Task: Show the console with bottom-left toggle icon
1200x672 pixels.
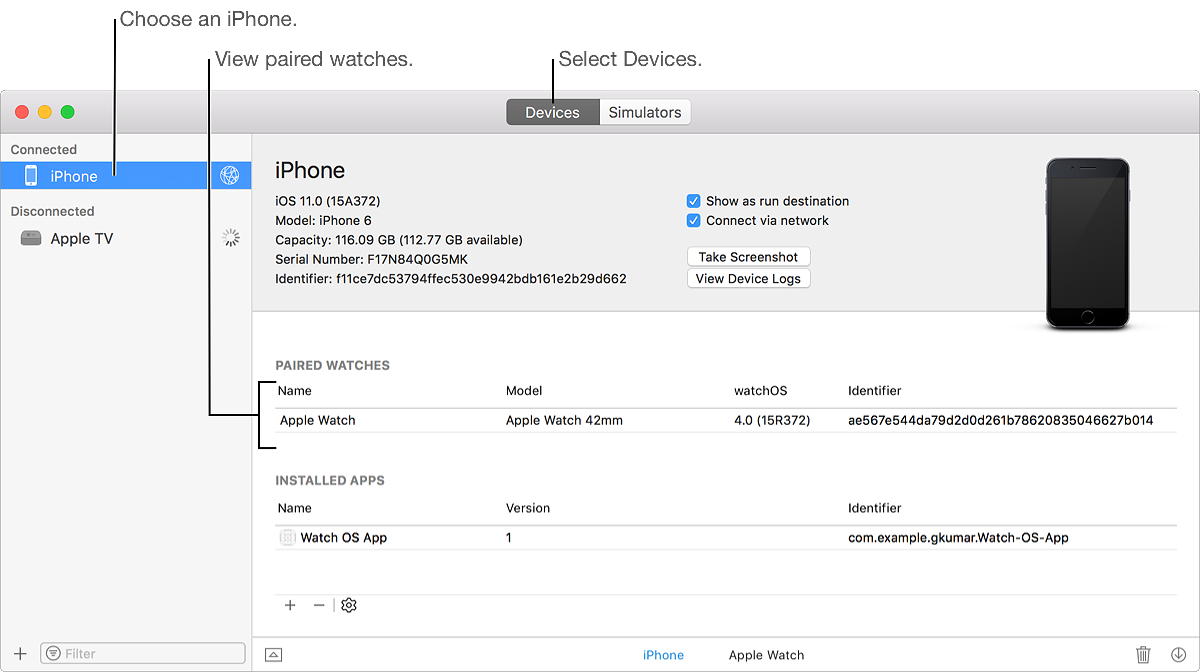Action: pyautogui.click(x=273, y=654)
